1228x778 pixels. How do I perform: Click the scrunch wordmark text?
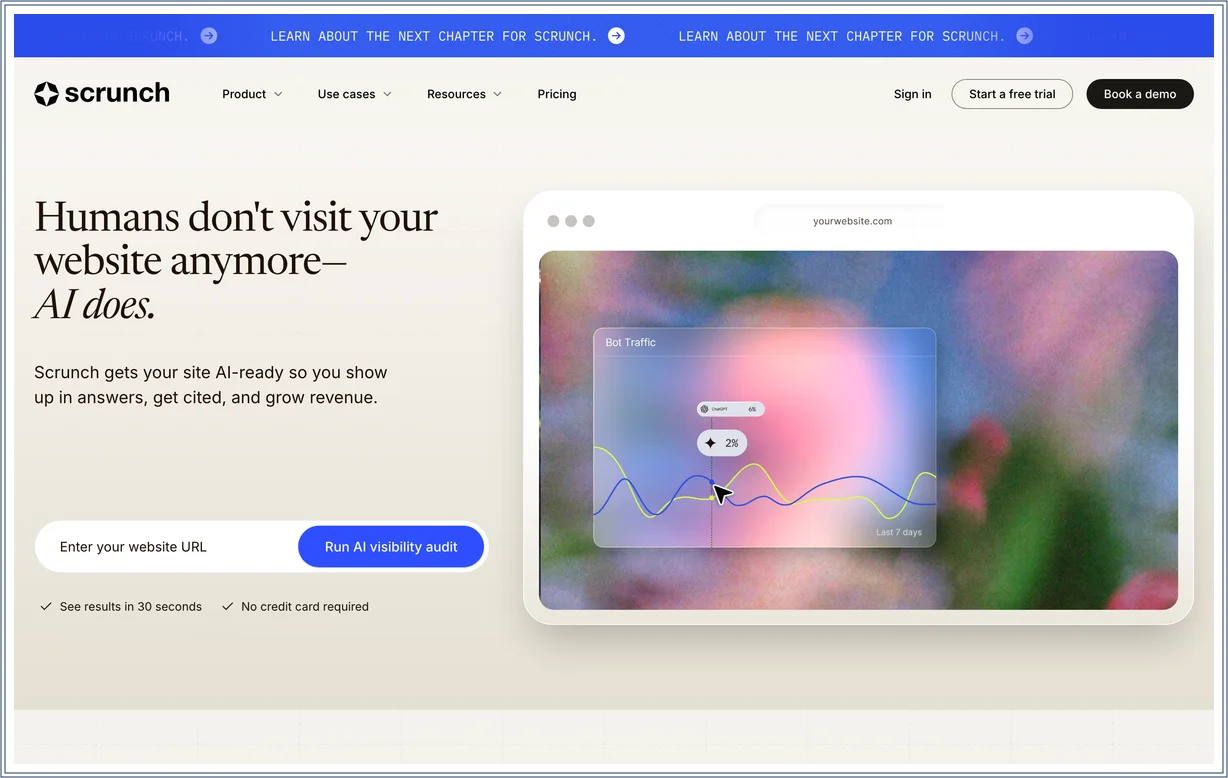(117, 94)
